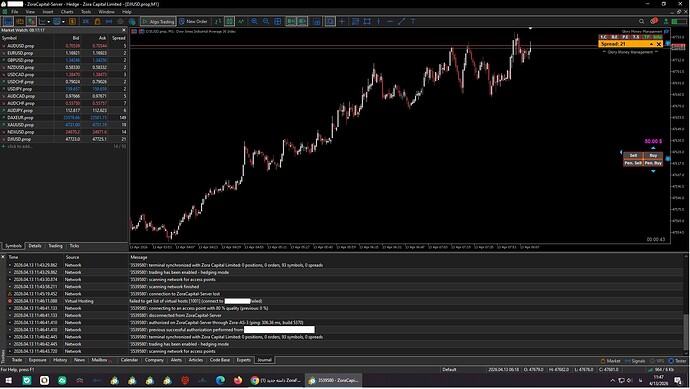The image size is (690, 389).
Task: Open Navigator folder icon
Action: 20,21
